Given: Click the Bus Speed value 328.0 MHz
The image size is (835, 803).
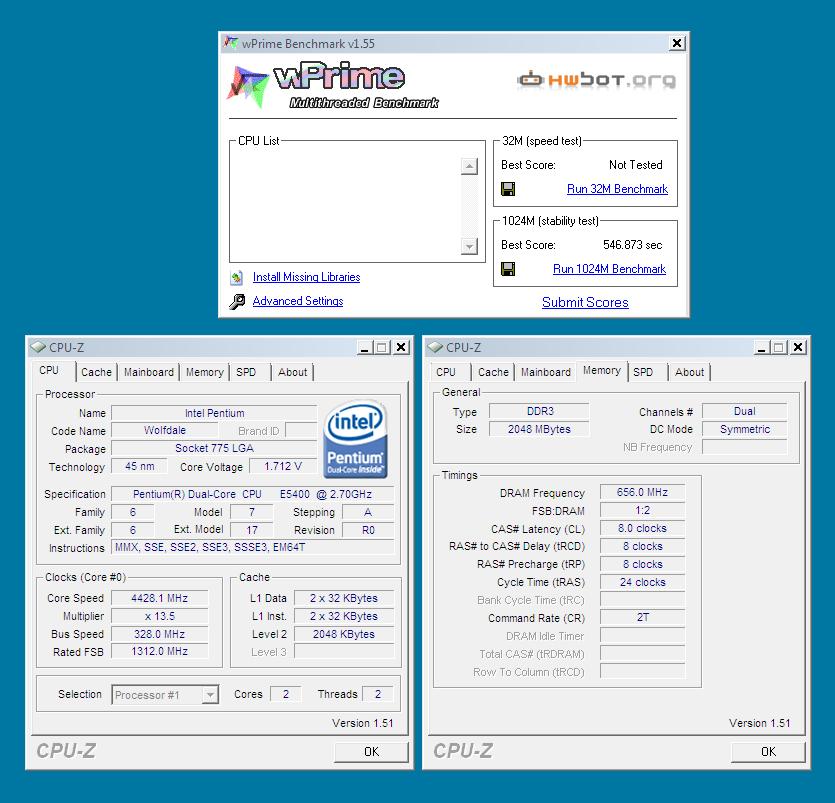Looking at the screenshot, I should [159, 634].
